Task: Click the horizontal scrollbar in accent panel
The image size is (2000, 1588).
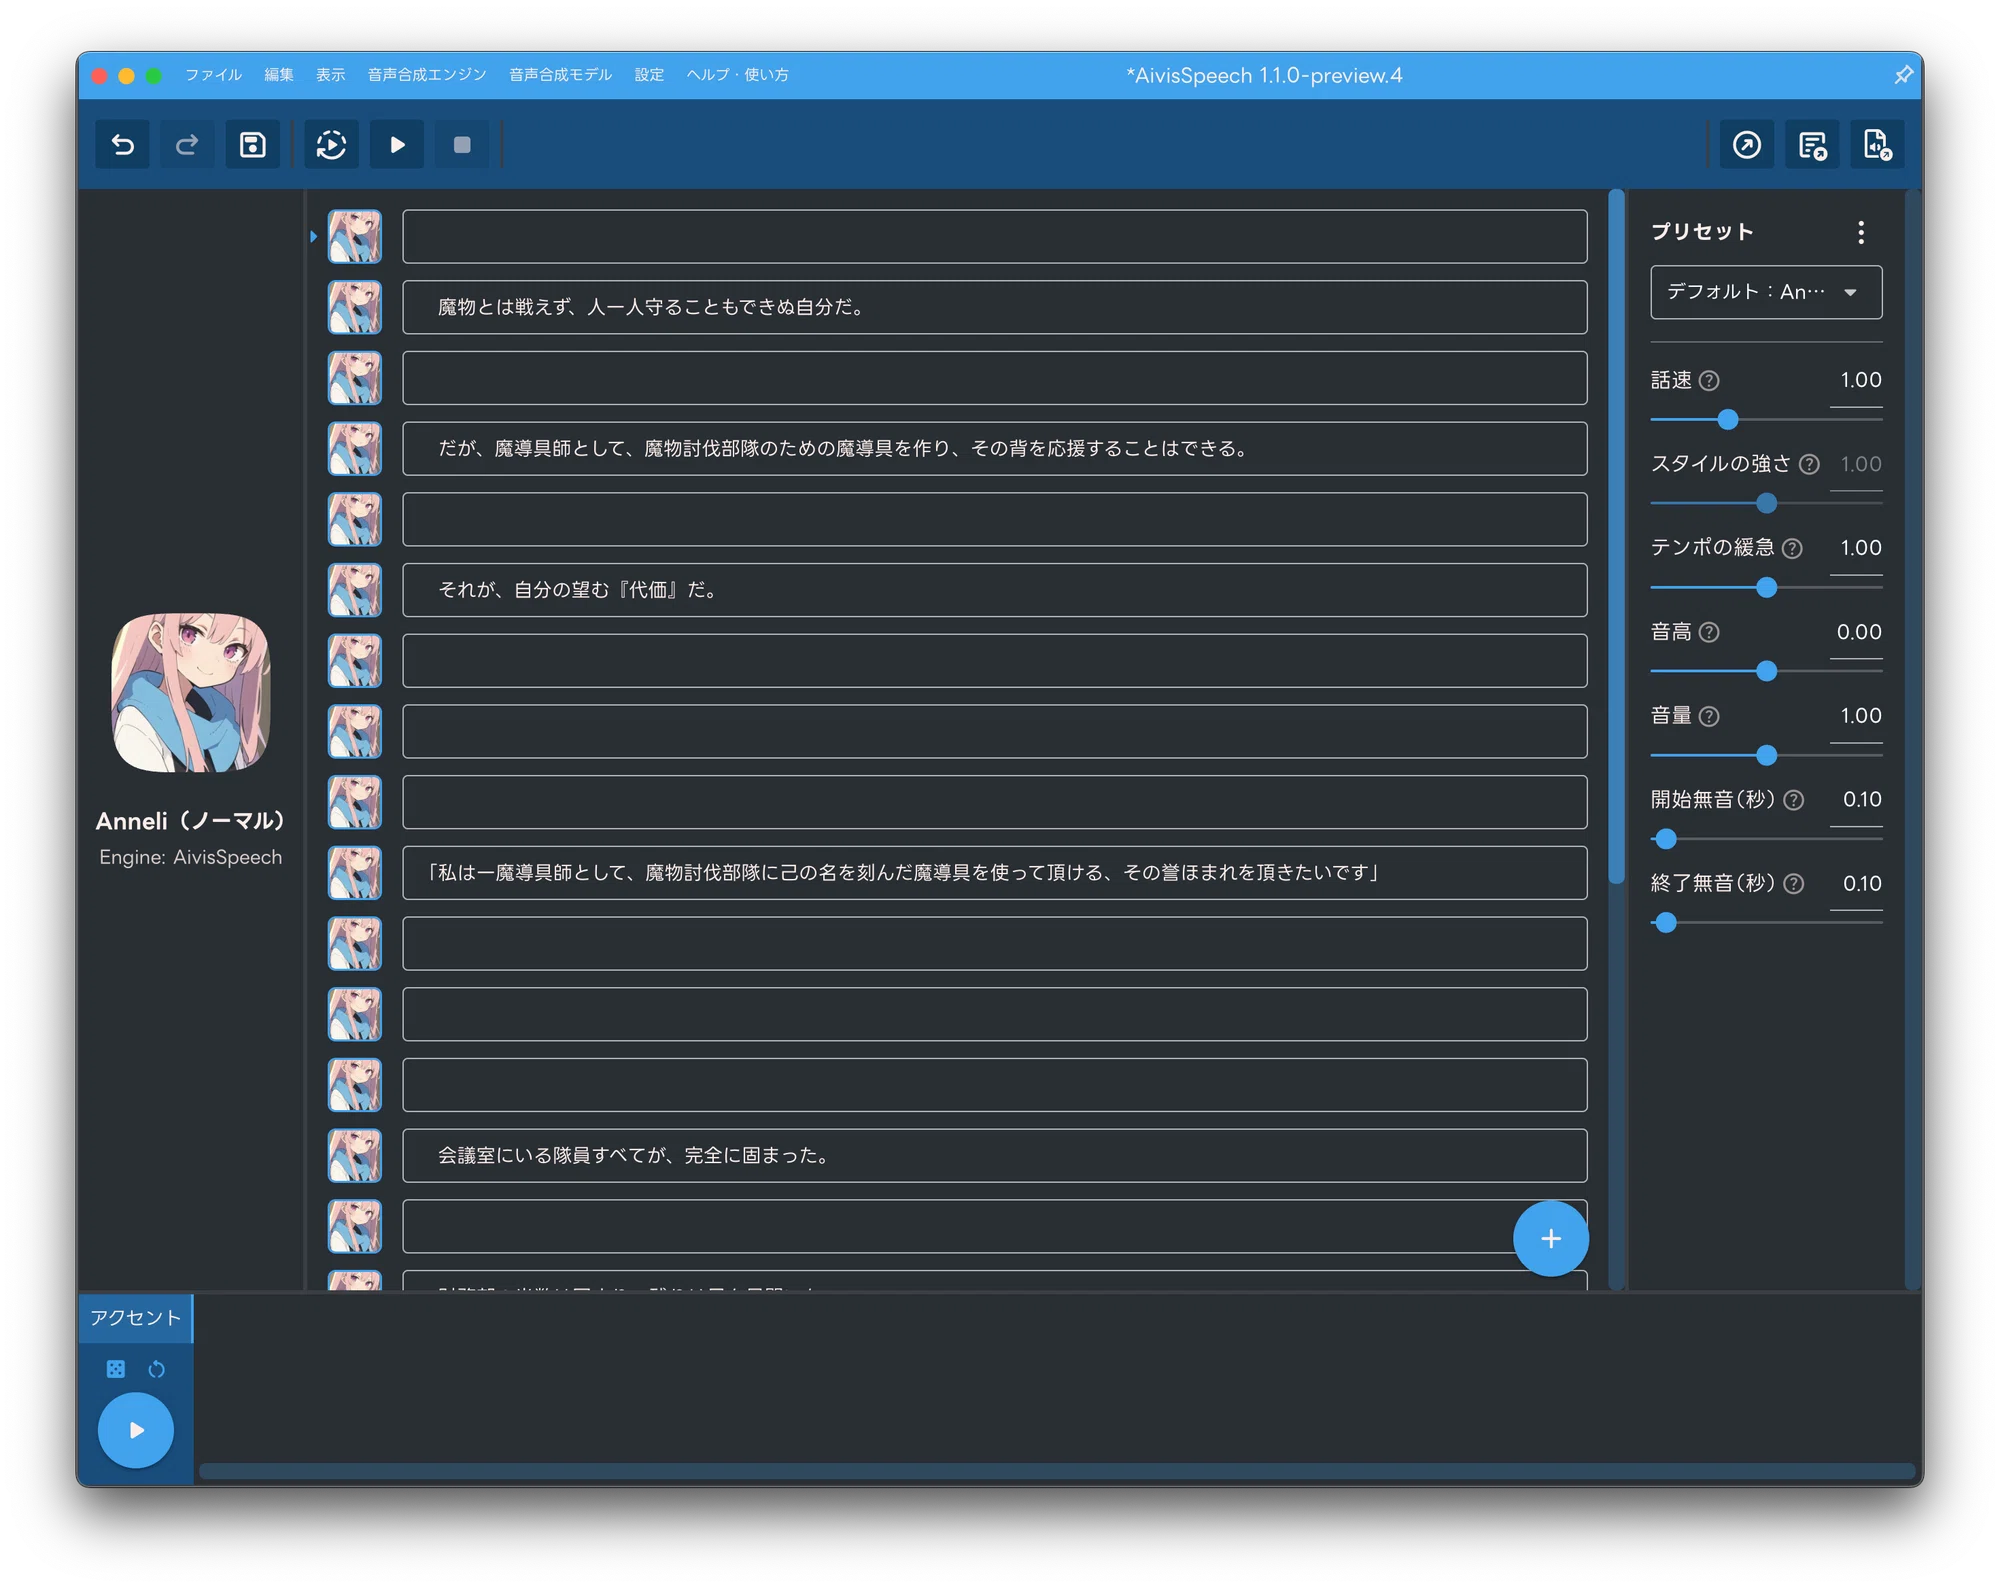Action: coord(1057,1471)
